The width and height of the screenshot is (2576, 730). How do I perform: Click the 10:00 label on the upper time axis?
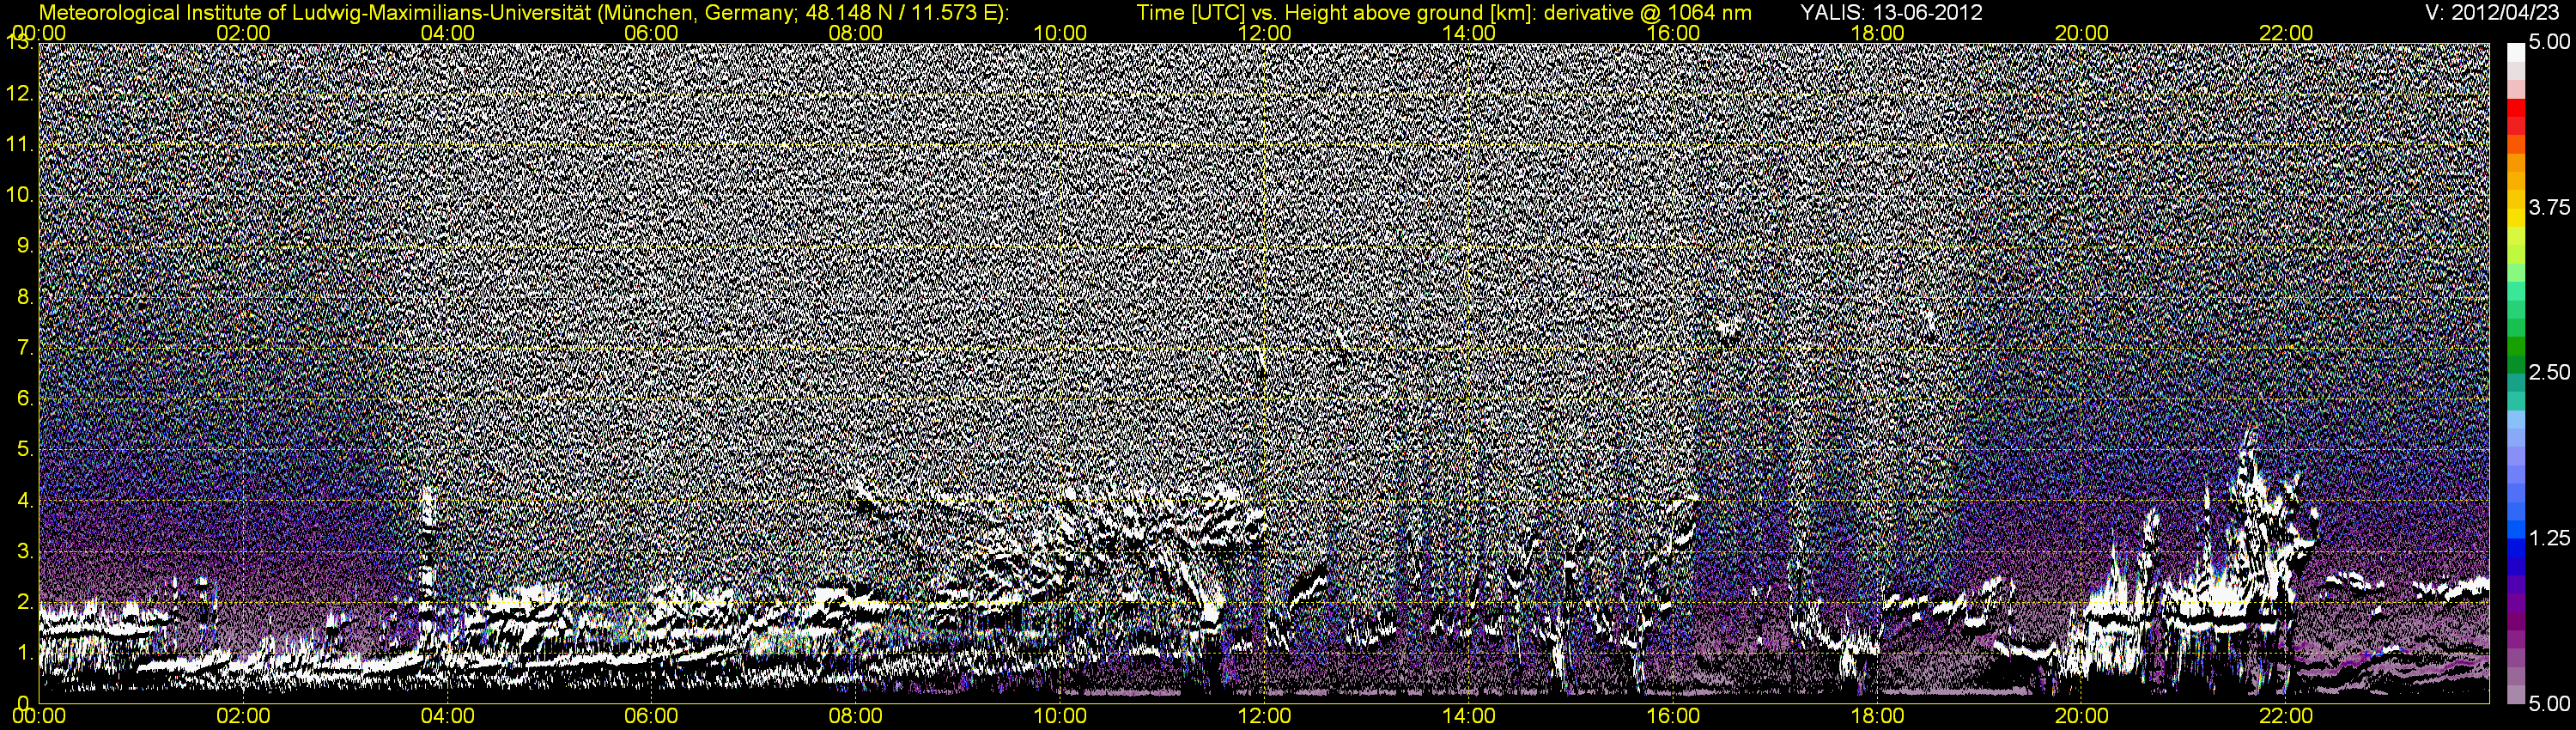(x=1060, y=33)
